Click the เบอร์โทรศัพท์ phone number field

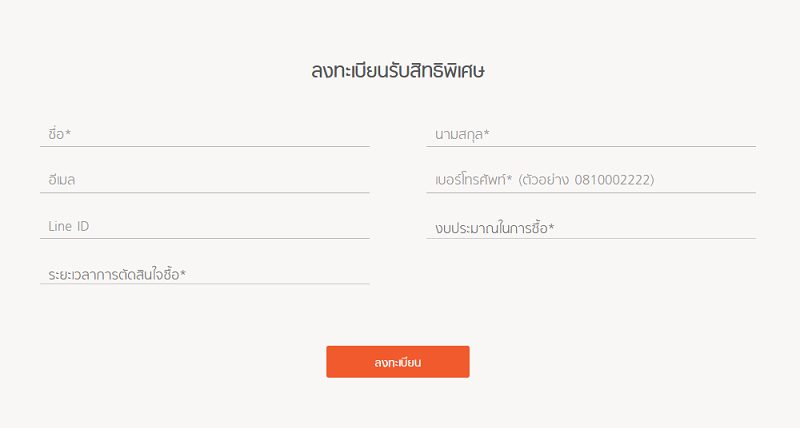590,180
